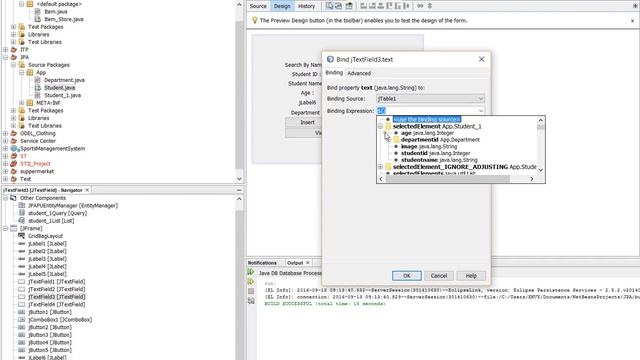Viewport: 640px width, 360px height.
Task: Open the History editor tab
Action: 307,6
